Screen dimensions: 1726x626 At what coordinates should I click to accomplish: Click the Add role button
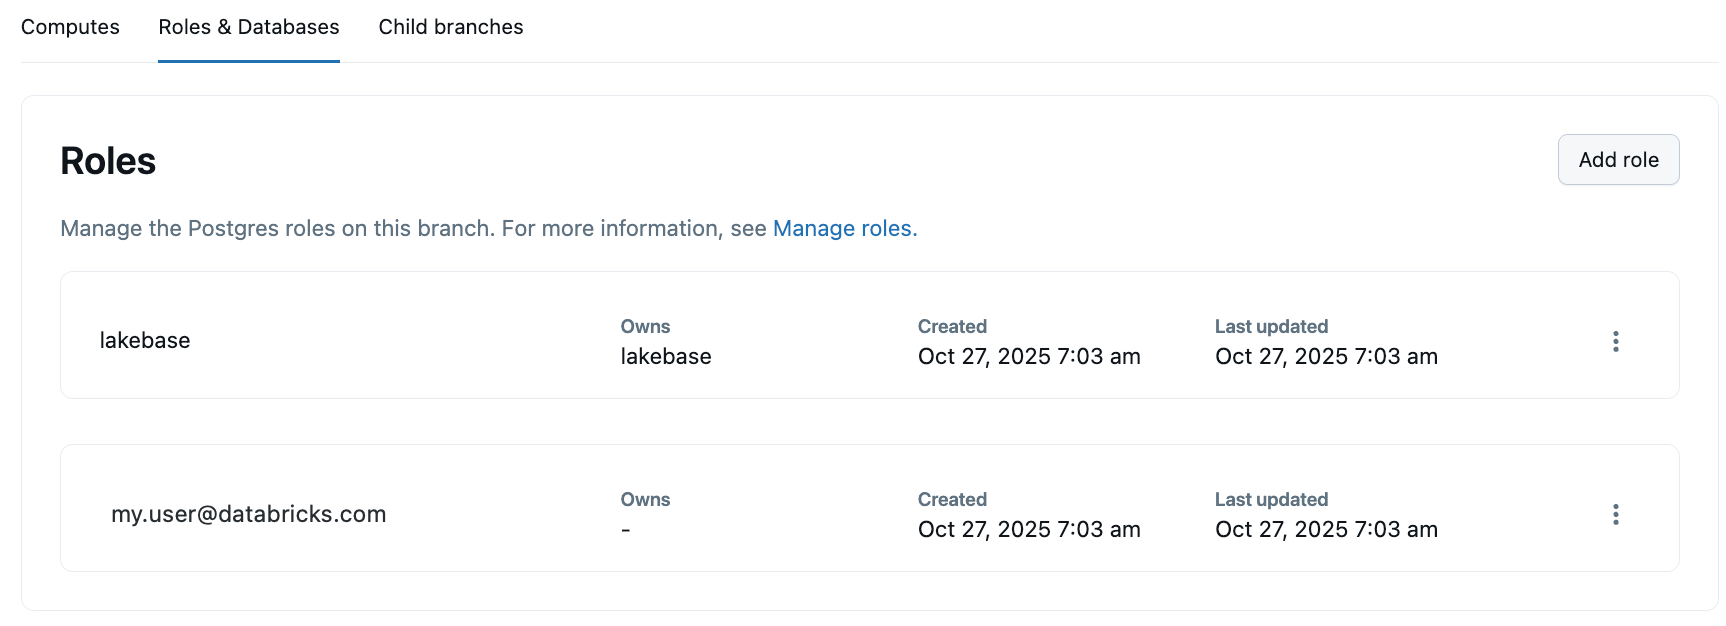[x=1618, y=160]
